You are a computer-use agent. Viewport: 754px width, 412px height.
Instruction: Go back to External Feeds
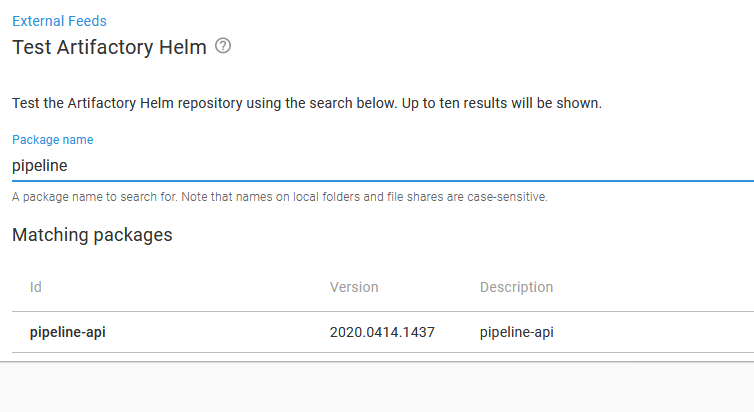pyautogui.click(x=59, y=20)
